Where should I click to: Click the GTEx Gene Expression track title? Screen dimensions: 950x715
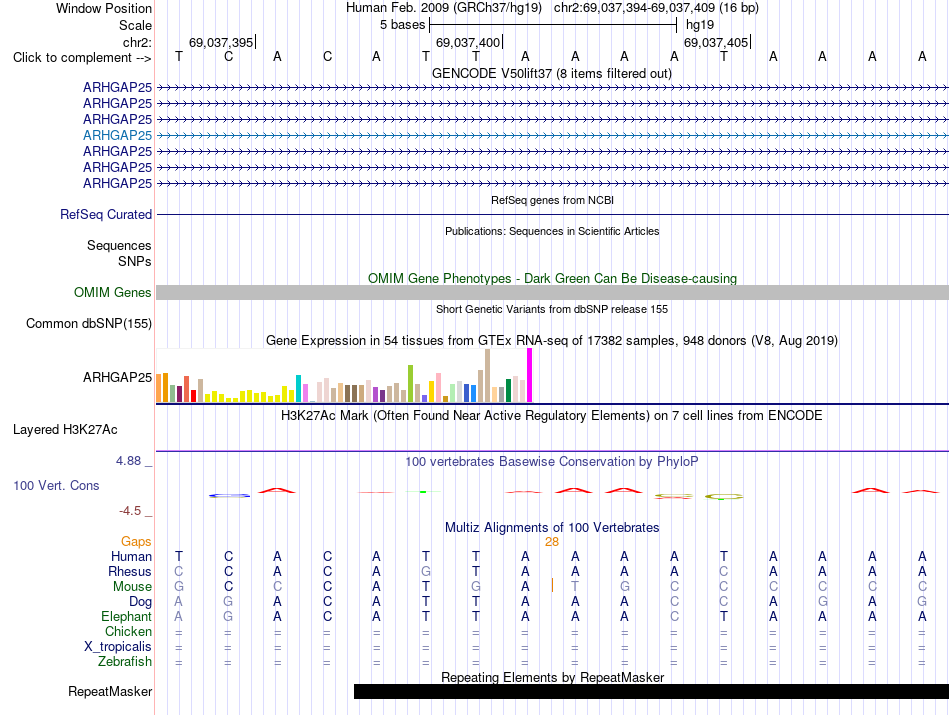point(552,341)
